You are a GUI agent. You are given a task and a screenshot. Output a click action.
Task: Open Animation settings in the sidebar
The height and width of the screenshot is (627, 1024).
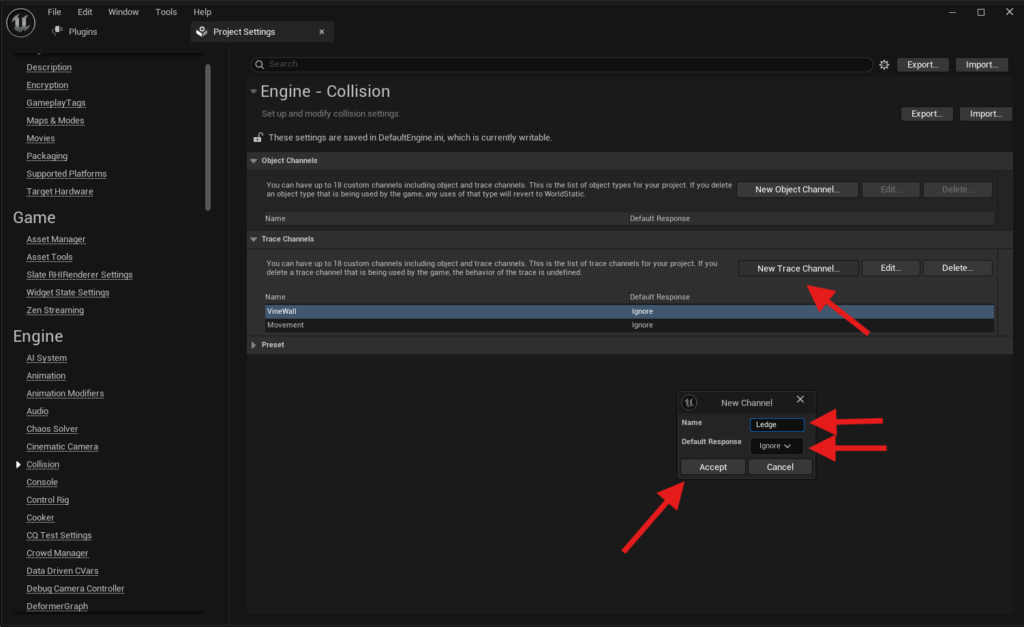(46, 376)
